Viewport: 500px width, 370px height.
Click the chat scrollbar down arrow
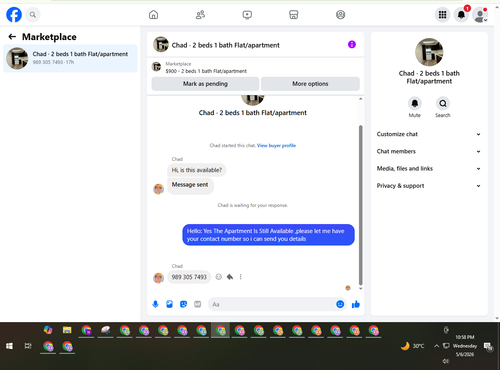360,288
